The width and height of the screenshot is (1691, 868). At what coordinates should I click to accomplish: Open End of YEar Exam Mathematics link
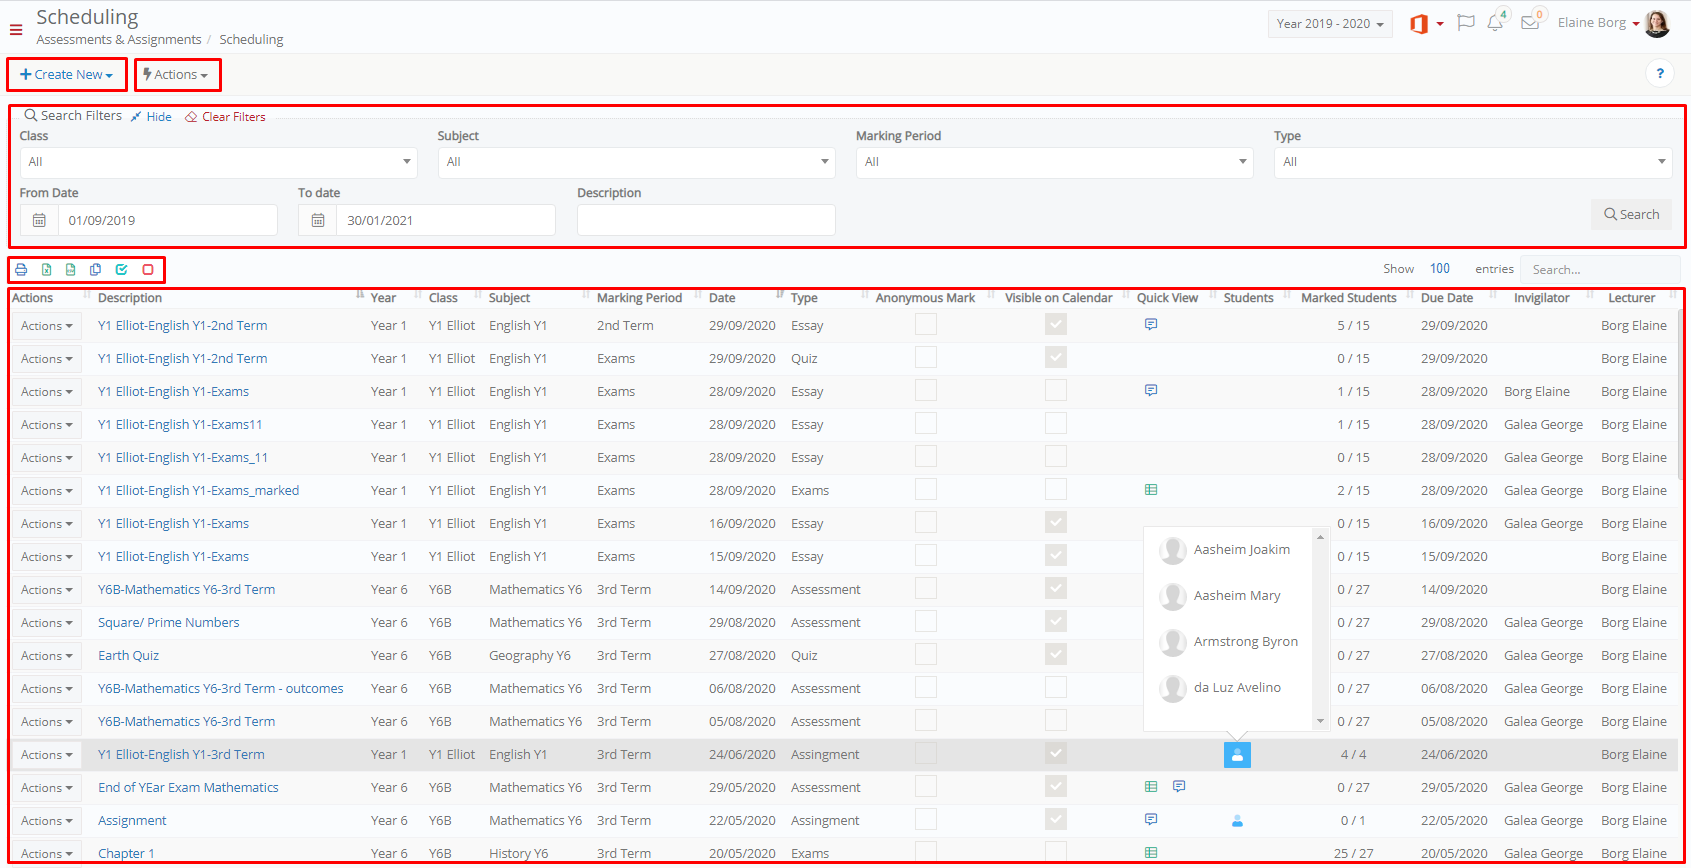[188, 788]
